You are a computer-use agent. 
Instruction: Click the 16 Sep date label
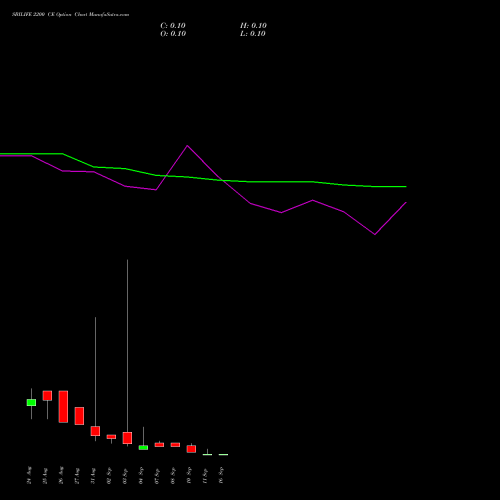pos(221,475)
